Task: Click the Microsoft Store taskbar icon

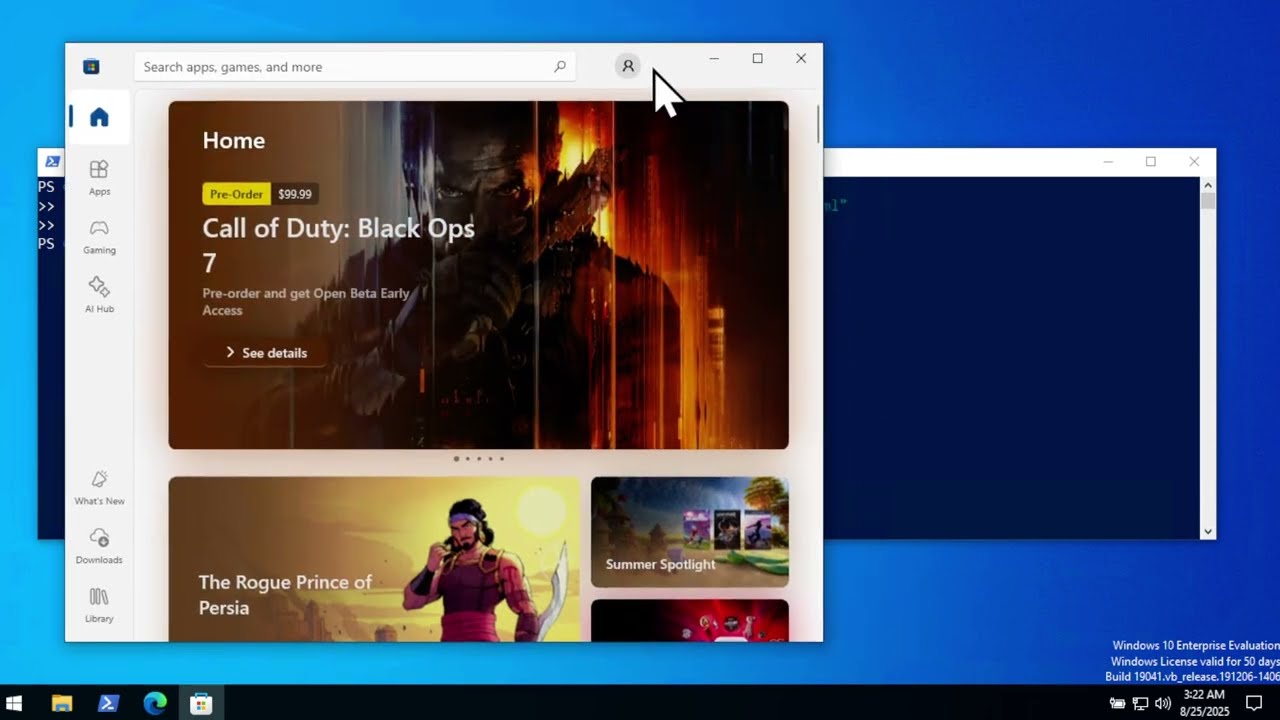Action: [x=201, y=703]
